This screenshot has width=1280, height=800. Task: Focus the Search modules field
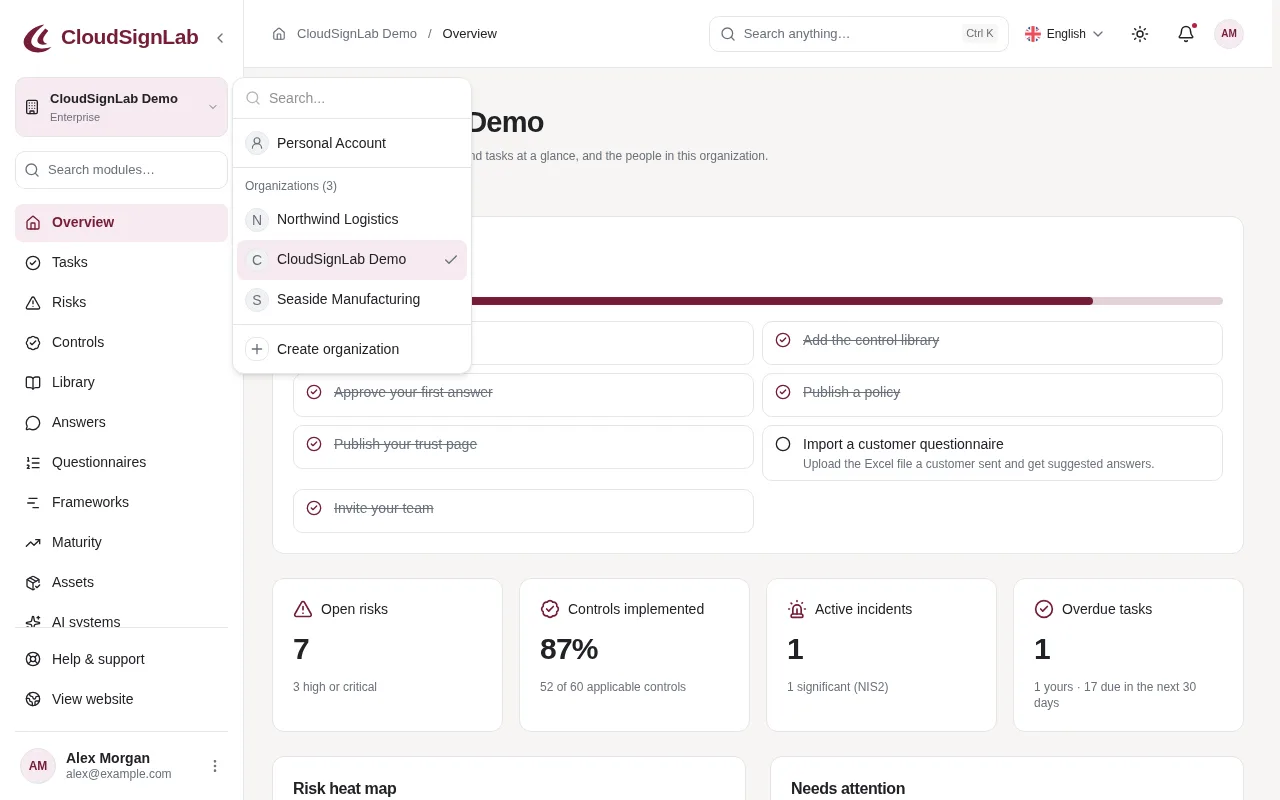coord(121,170)
